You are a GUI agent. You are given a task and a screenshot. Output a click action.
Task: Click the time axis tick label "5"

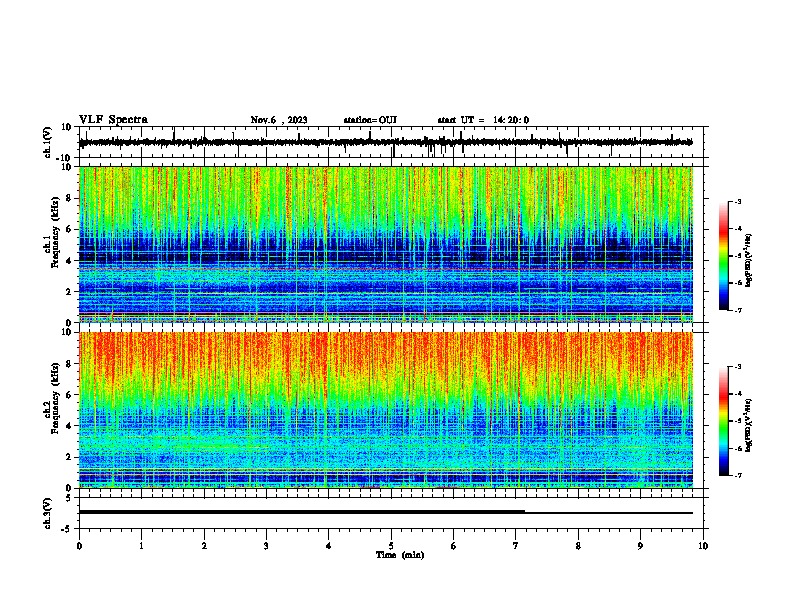[391, 546]
